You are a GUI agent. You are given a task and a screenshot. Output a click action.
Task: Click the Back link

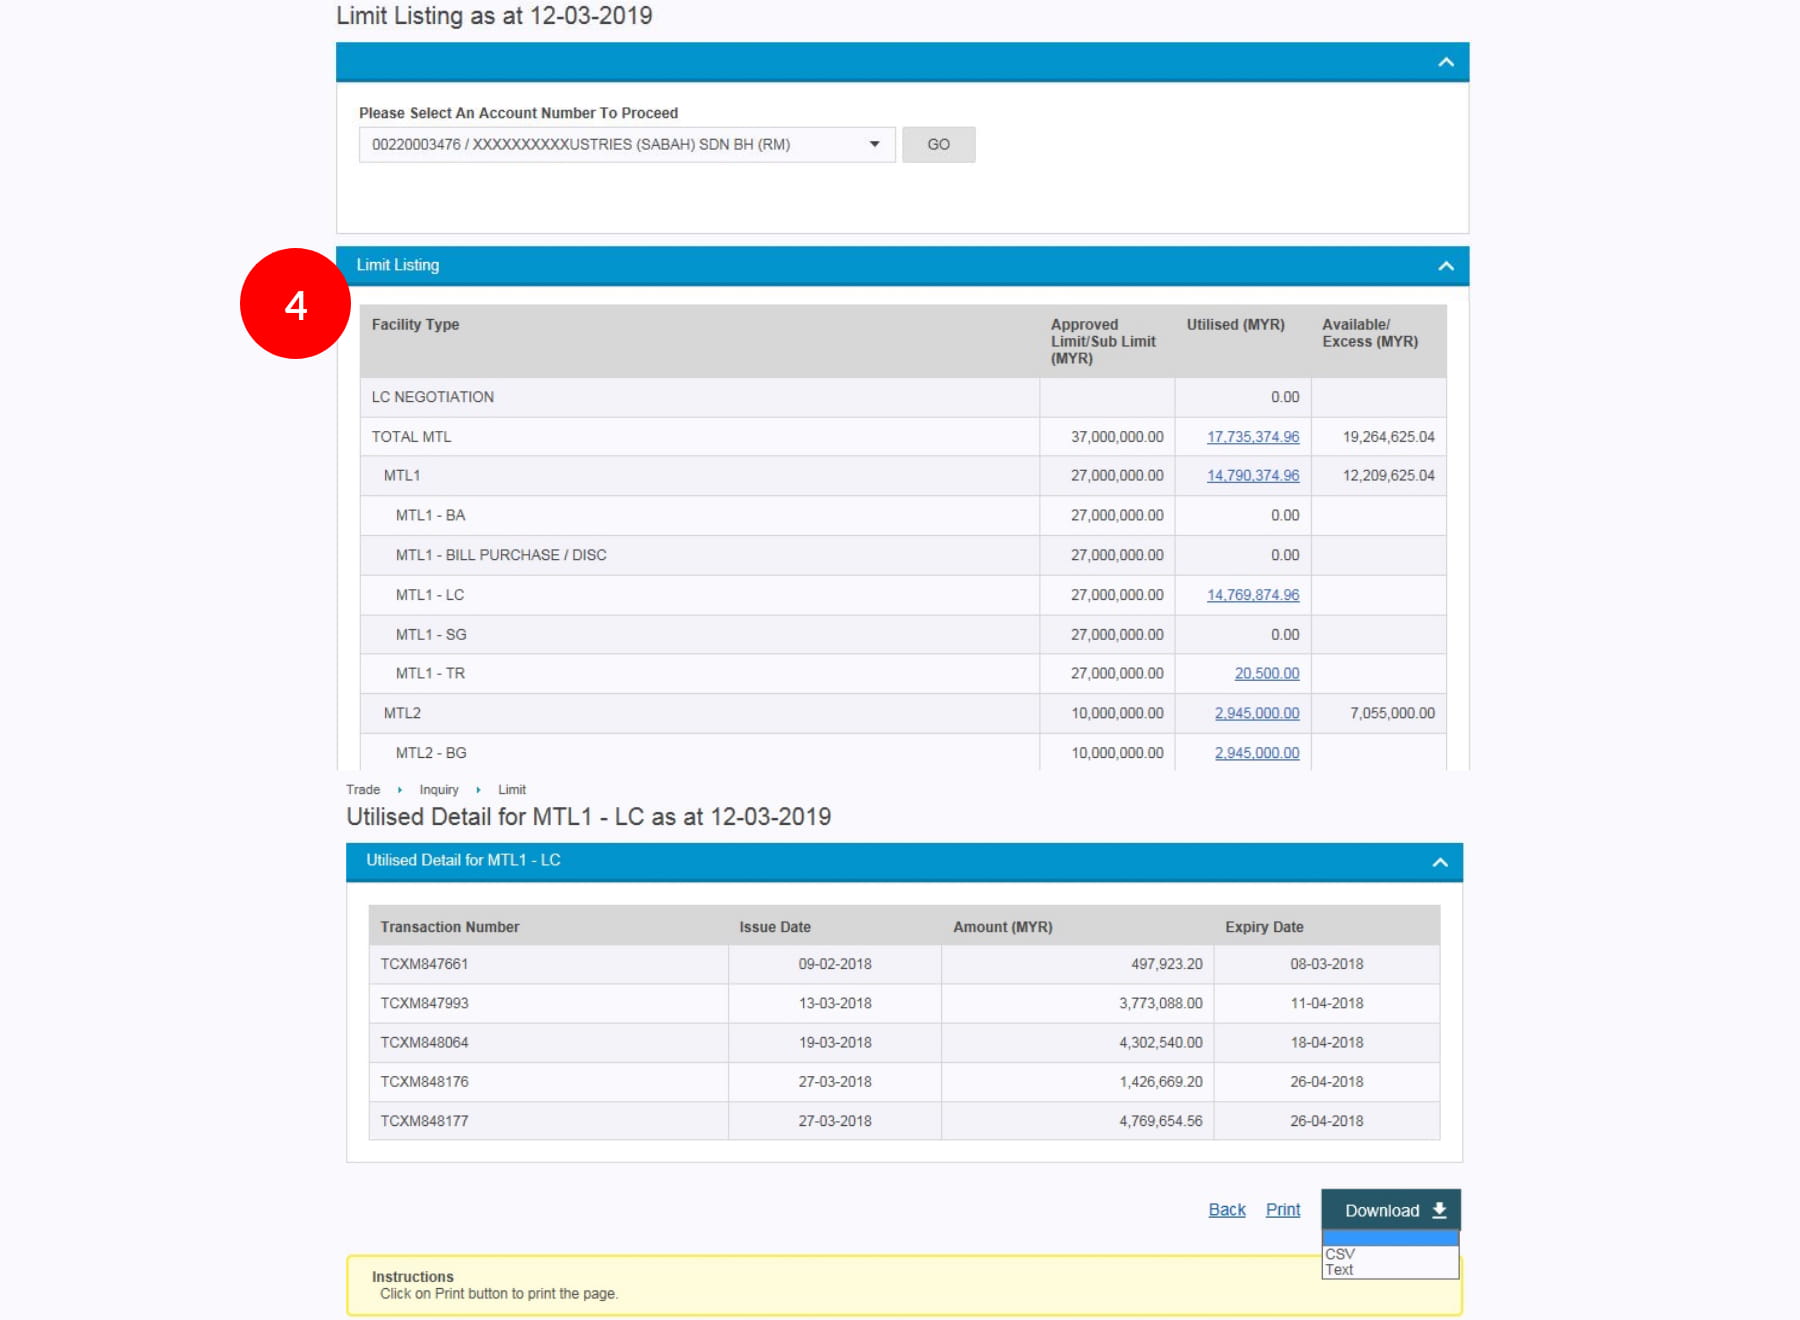(x=1226, y=1210)
